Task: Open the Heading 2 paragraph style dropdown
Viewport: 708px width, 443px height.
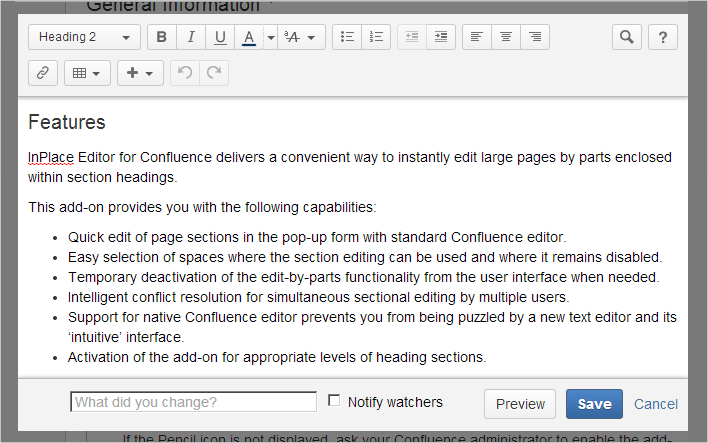Action: point(84,37)
